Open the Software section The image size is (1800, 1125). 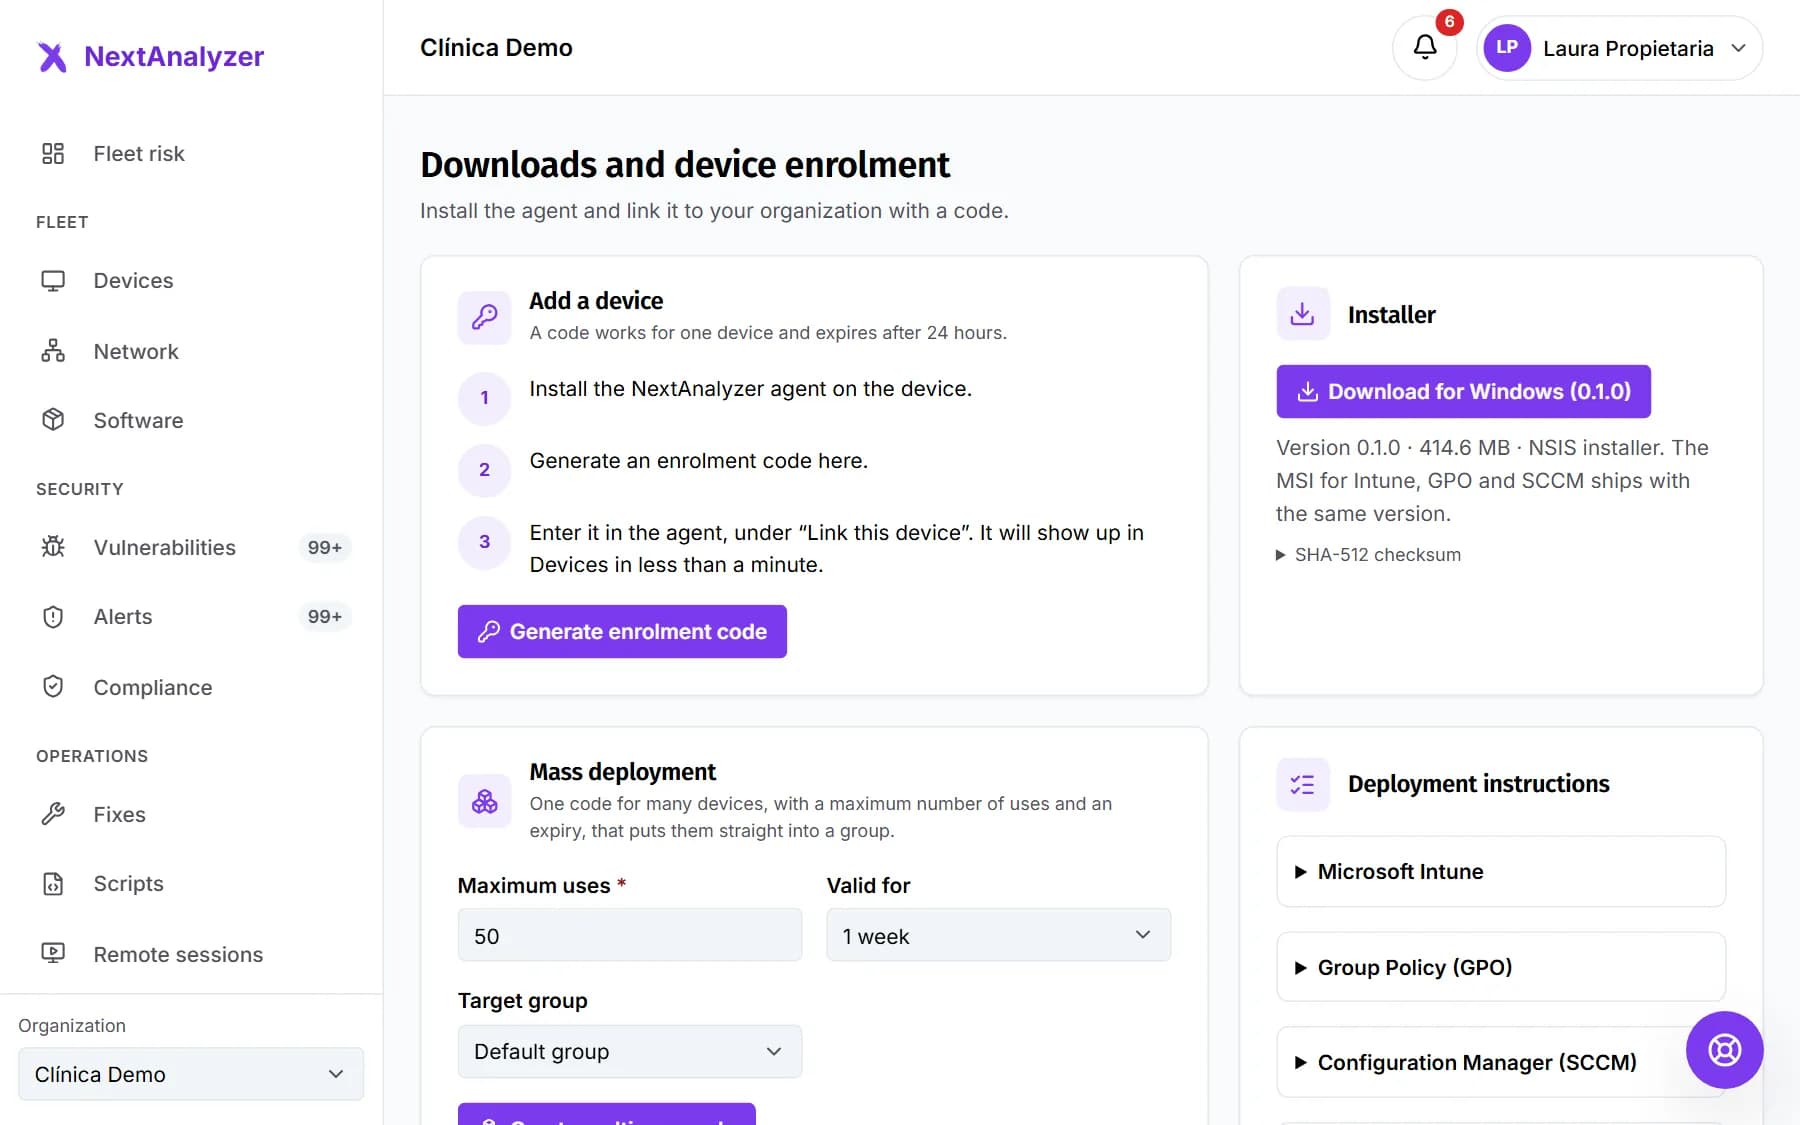tap(190, 420)
